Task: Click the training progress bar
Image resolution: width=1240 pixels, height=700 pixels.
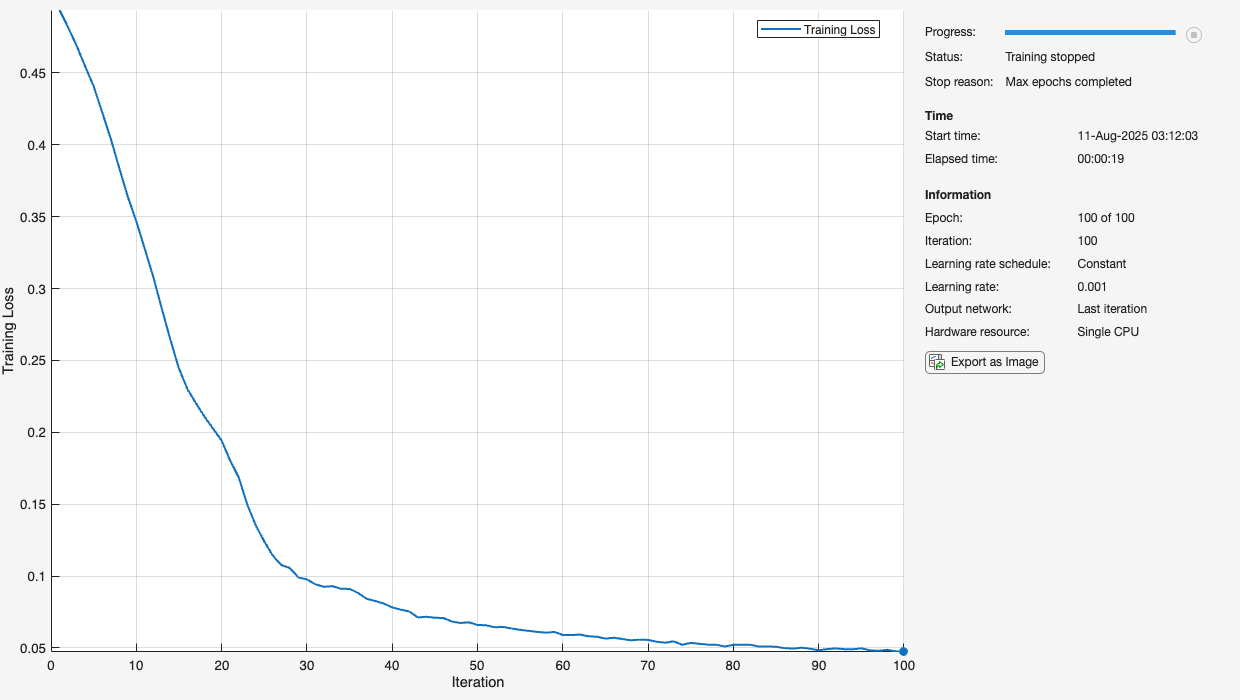Action: pyautogui.click(x=1090, y=33)
